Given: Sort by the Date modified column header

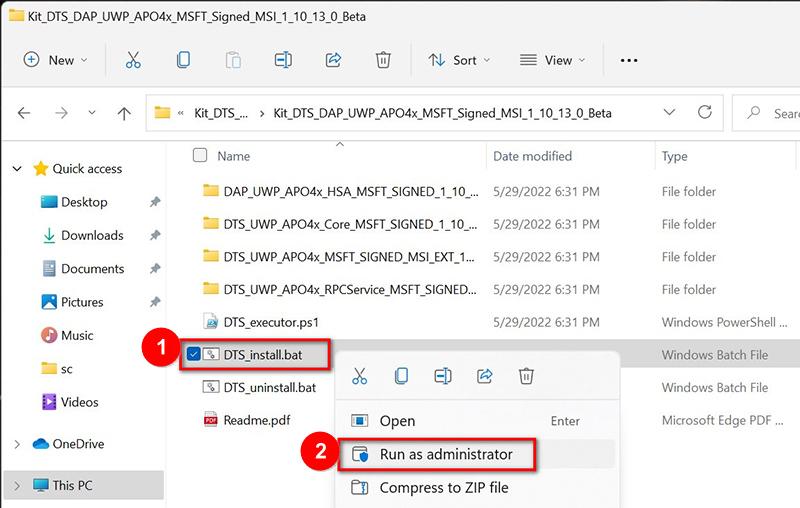Looking at the screenshot, I should pos(532,156).
